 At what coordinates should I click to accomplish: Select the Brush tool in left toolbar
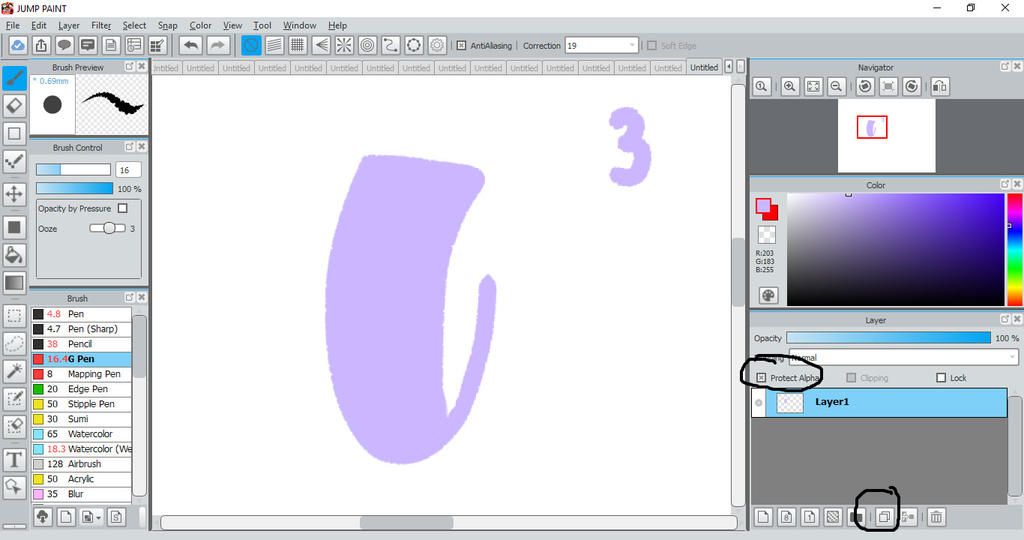pos(14,78)
